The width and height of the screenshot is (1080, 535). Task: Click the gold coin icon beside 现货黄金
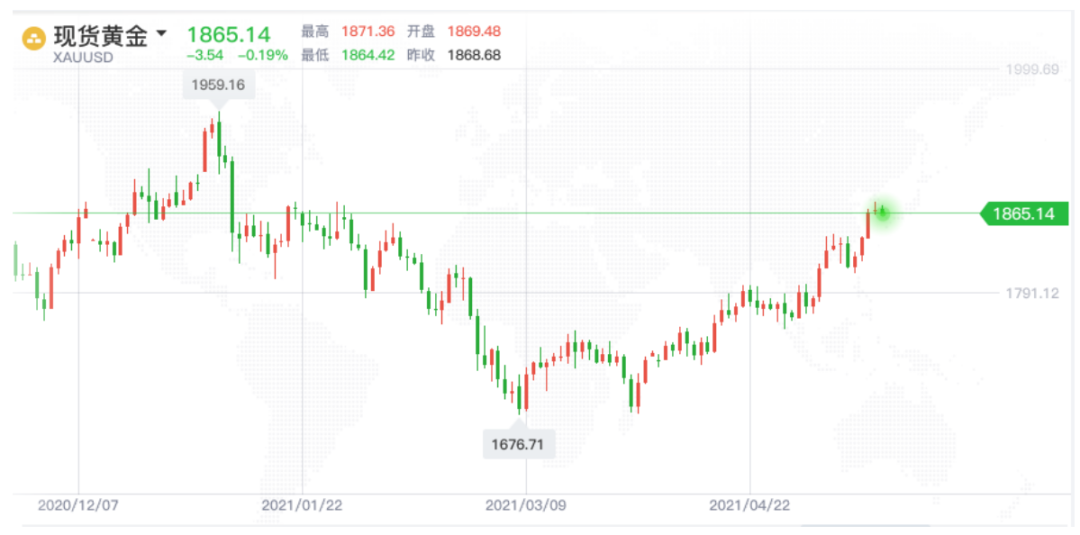[35, 39]
